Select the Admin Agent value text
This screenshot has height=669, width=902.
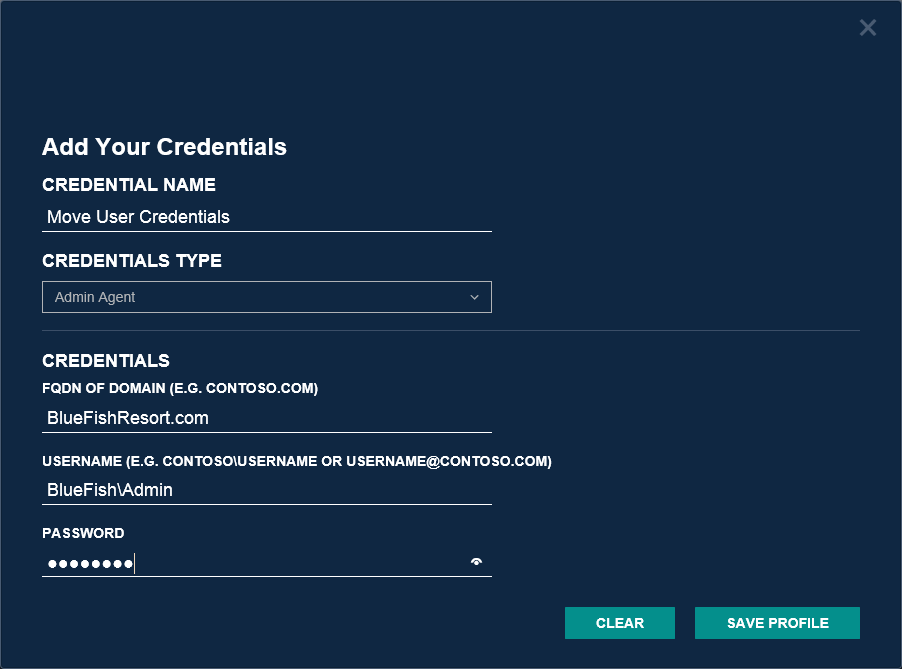95,297
